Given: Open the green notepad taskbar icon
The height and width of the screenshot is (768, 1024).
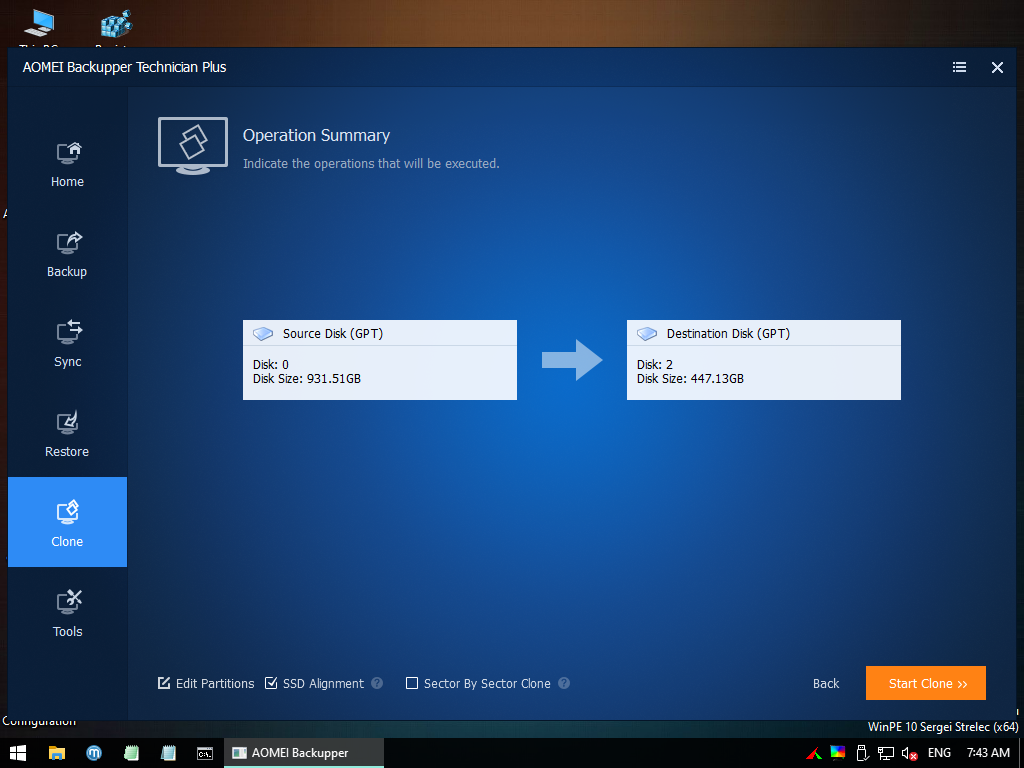Looking at the screenshot, I should click(x=131, y=753).
